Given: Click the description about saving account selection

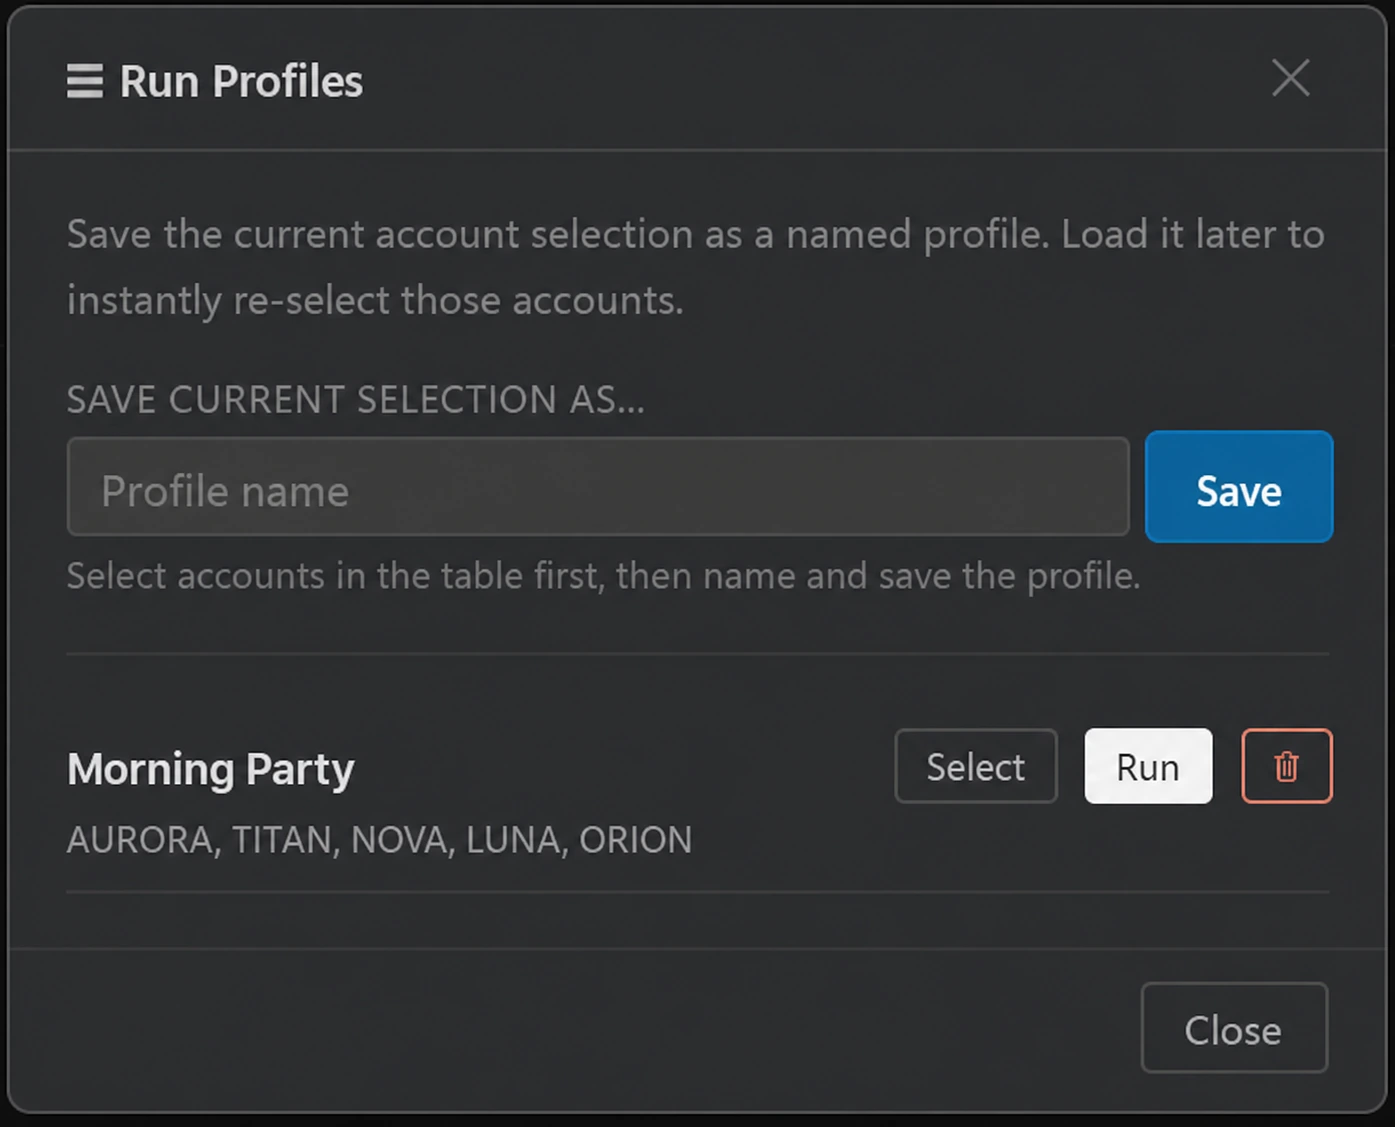Looking at the screenshot, I should [x=696, y=267].
